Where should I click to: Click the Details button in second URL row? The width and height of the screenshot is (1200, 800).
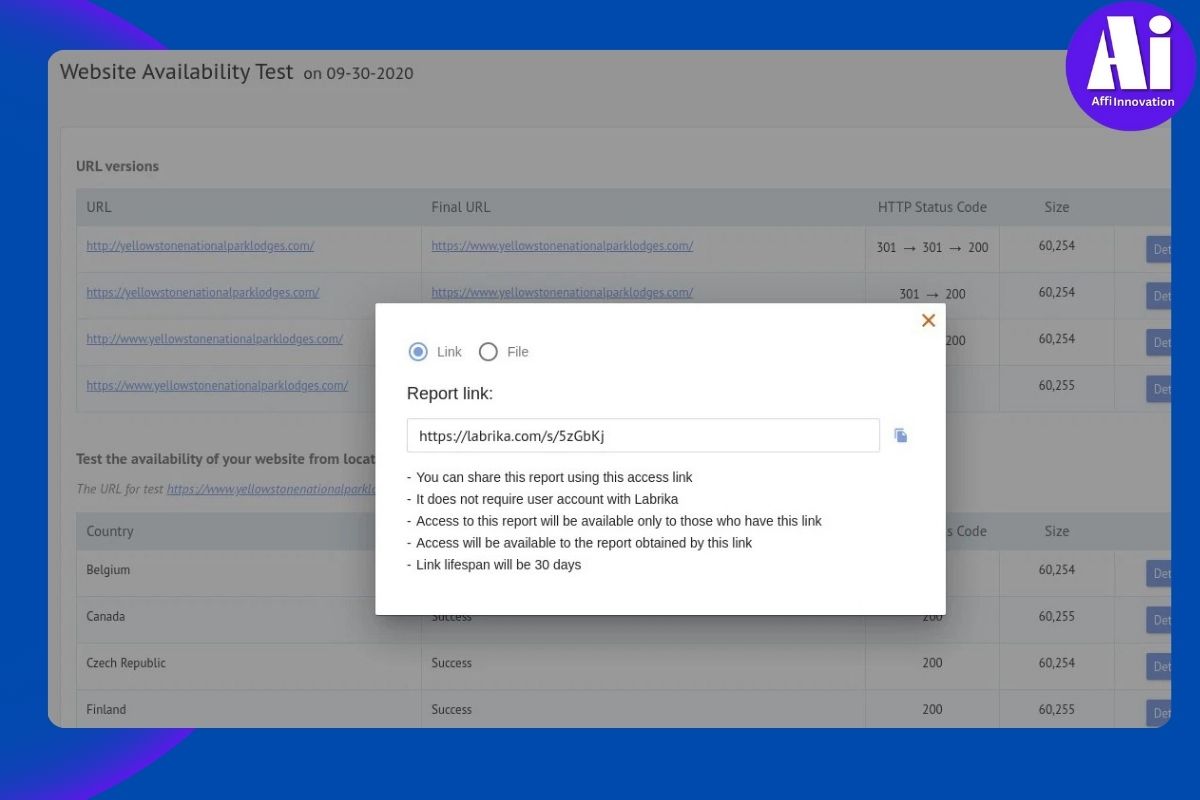pyautogui.click(x=1159, y=296)
